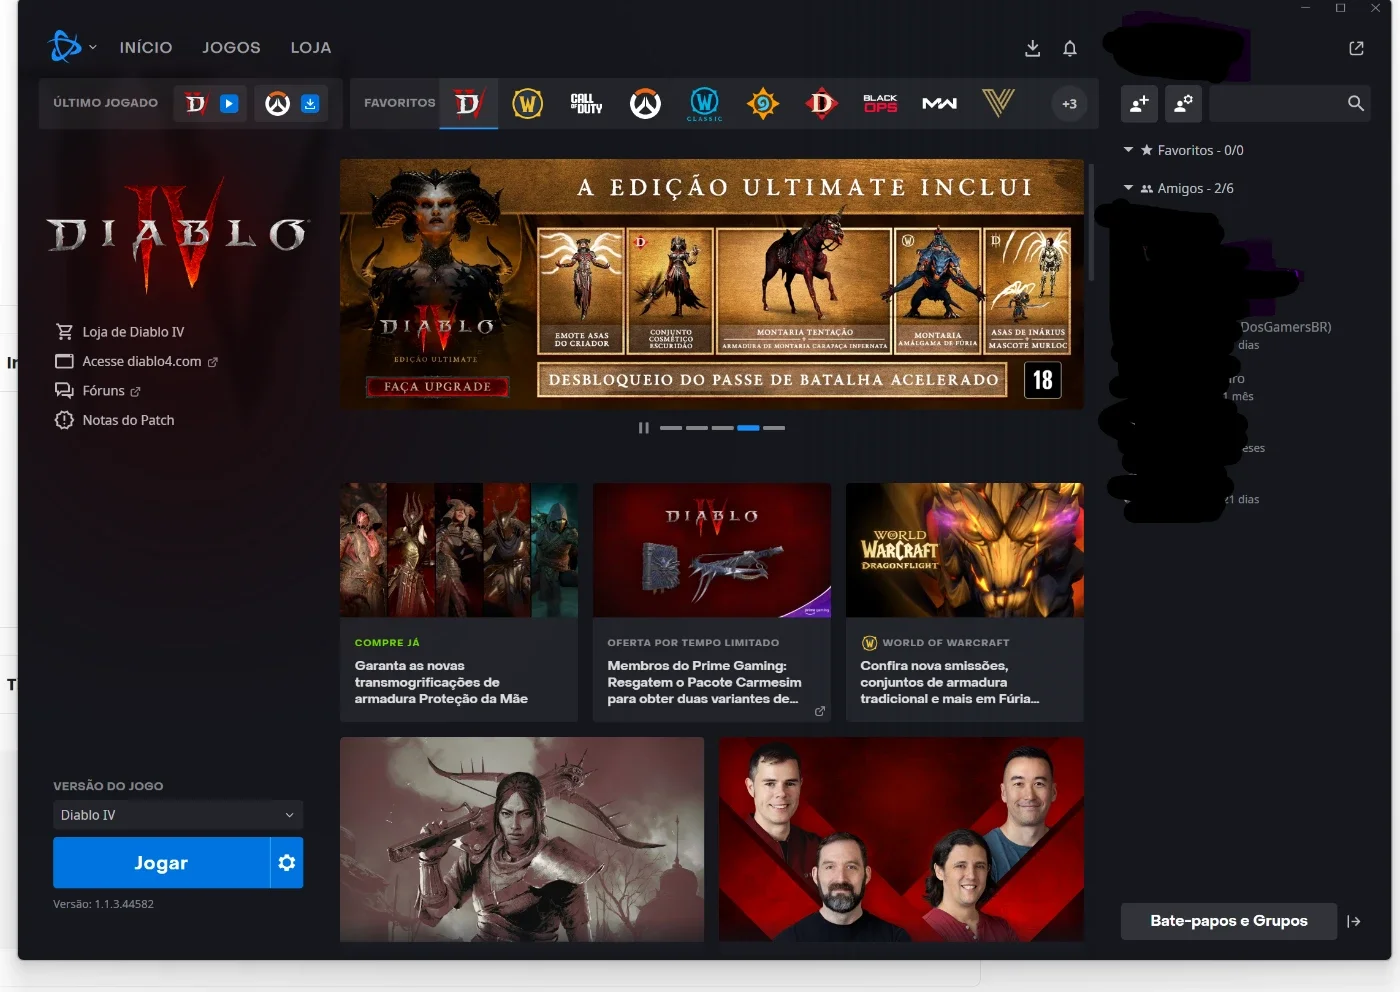Open game settings gear next to Jogar
Viewport: 1400px width, 992px height.
(x=287, y=863)
